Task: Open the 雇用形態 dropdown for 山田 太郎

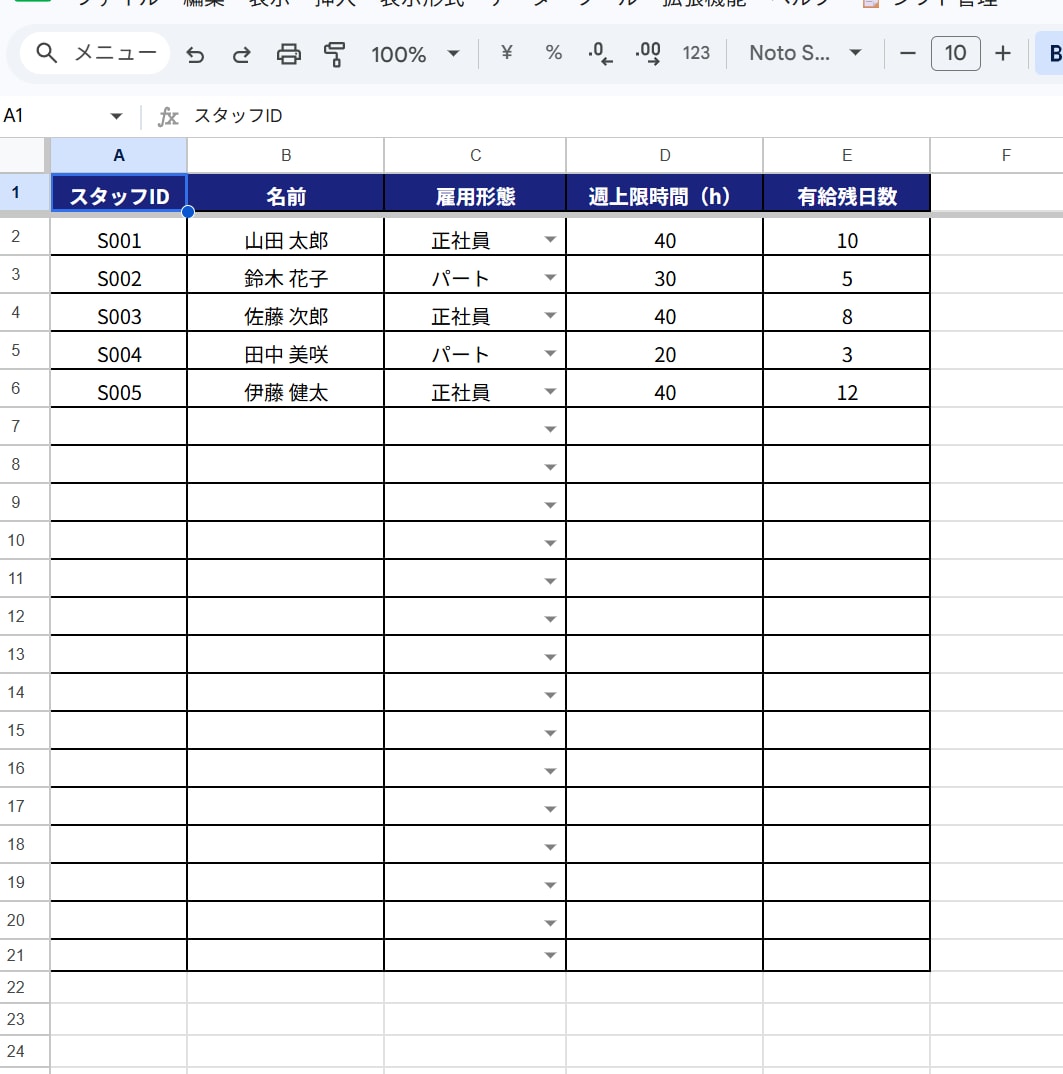Action: coord(549,240)
